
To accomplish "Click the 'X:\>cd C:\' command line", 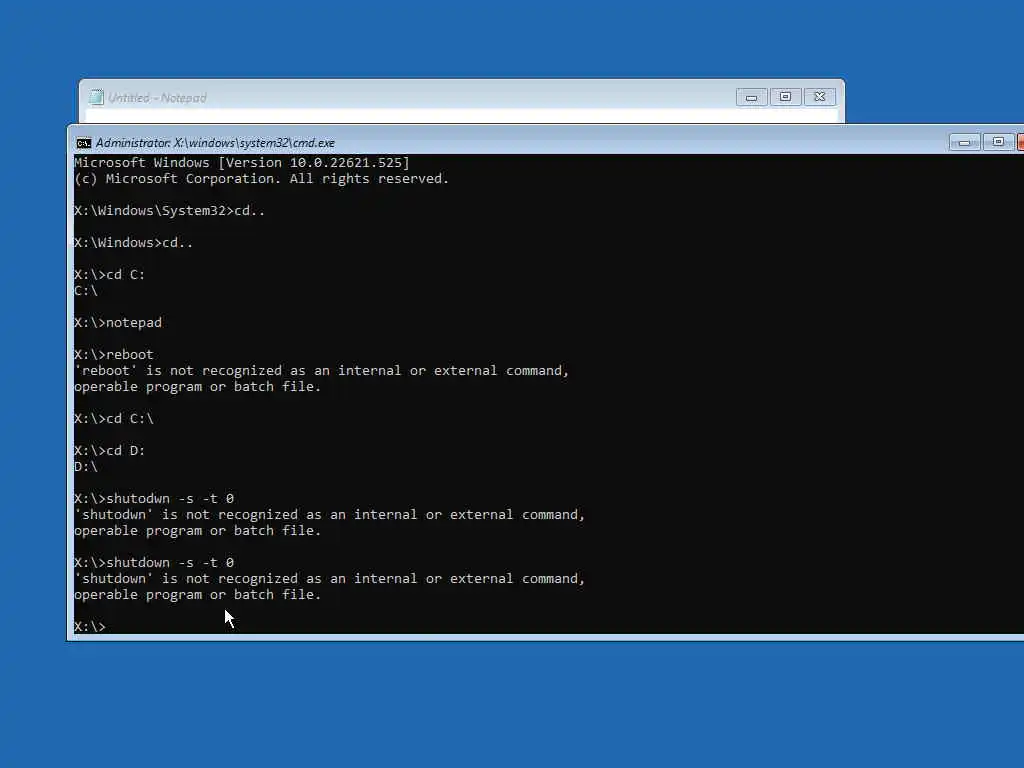I will pyautogui.click(x=114, y=419).
